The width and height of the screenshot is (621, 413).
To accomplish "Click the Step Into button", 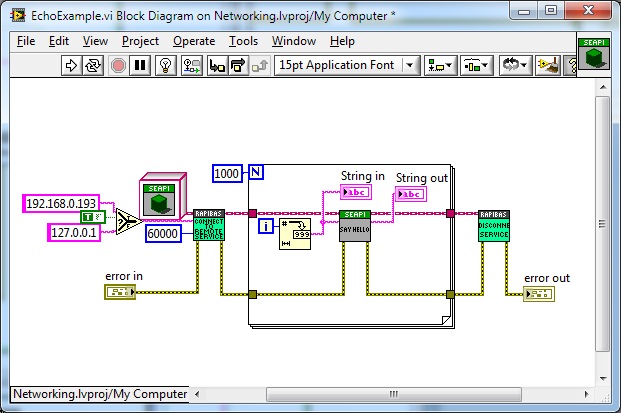I will click(x=217, y=65).
